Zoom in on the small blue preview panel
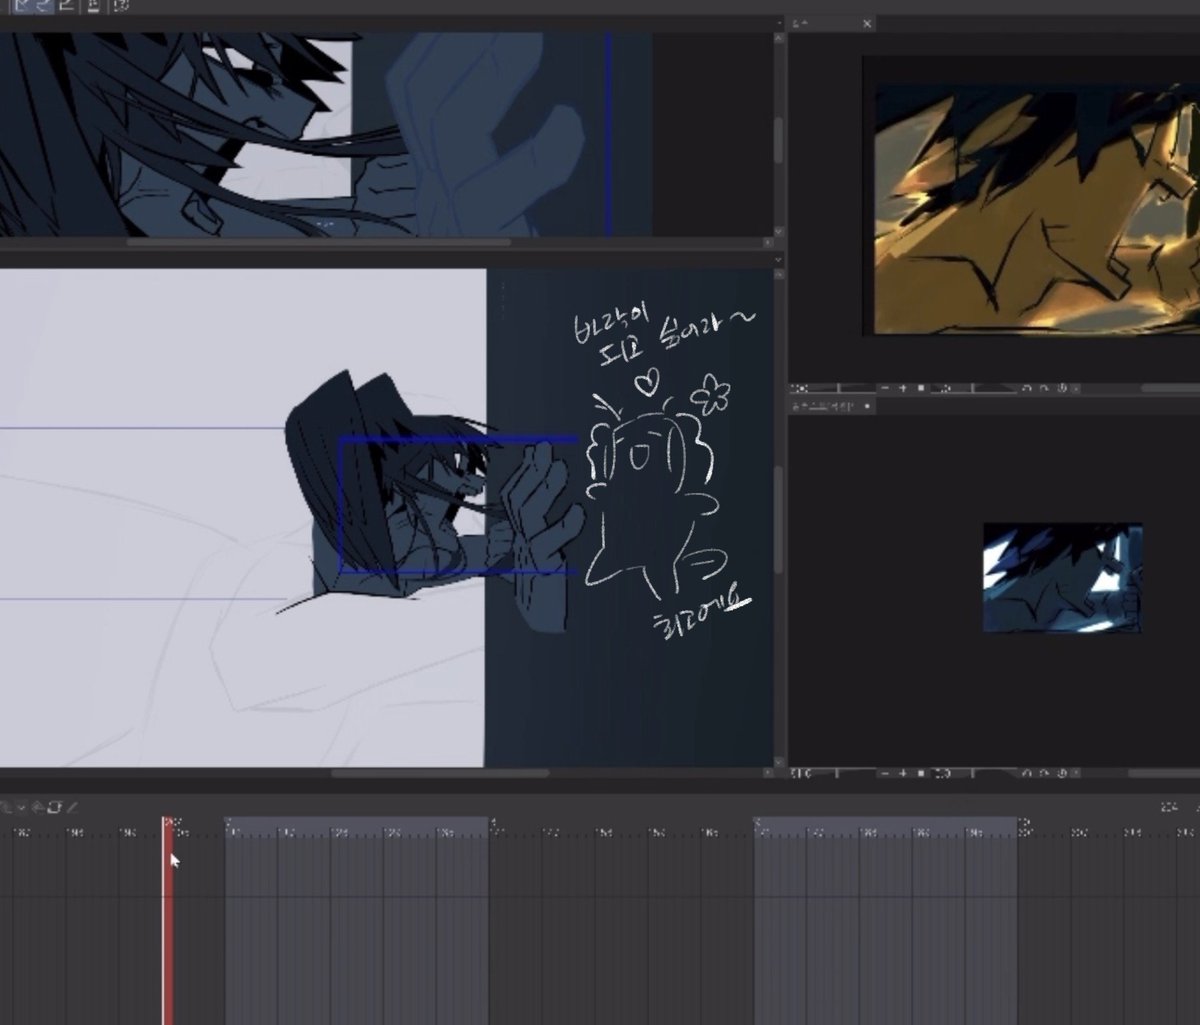This screenshot has height=1025, width=1200. click(x=903, y=773)
